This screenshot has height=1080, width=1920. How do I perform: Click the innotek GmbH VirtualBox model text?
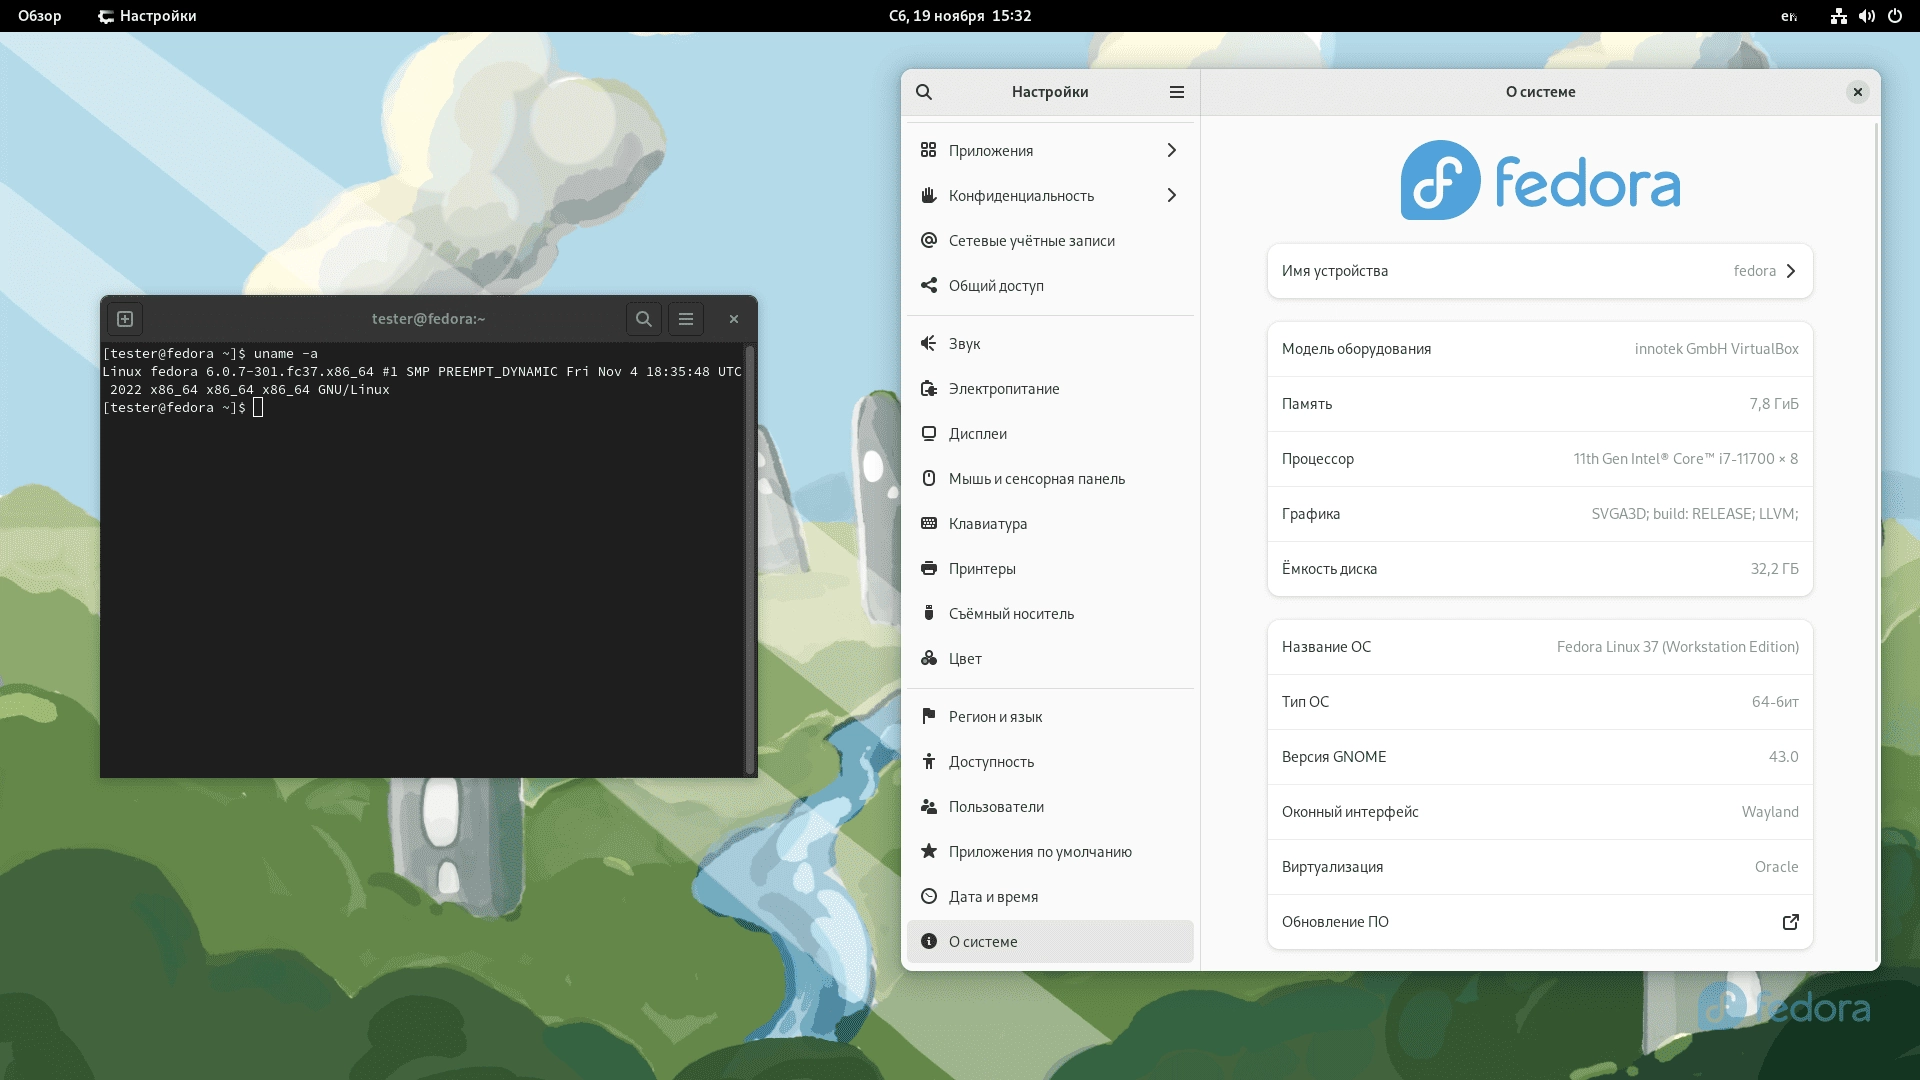(x=1717, y=349)
